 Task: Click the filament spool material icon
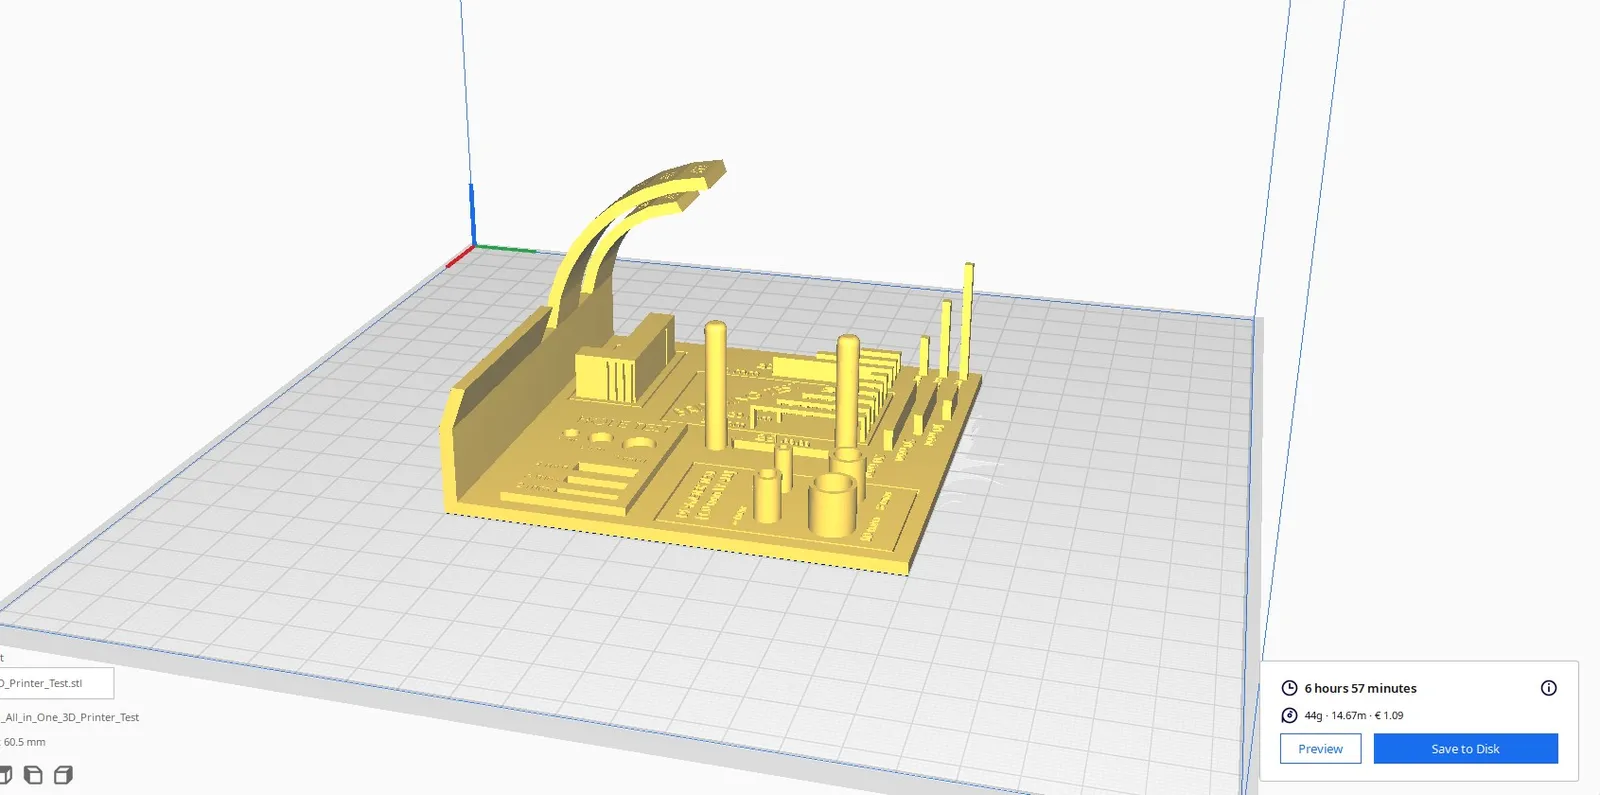tap(1289, 715)
